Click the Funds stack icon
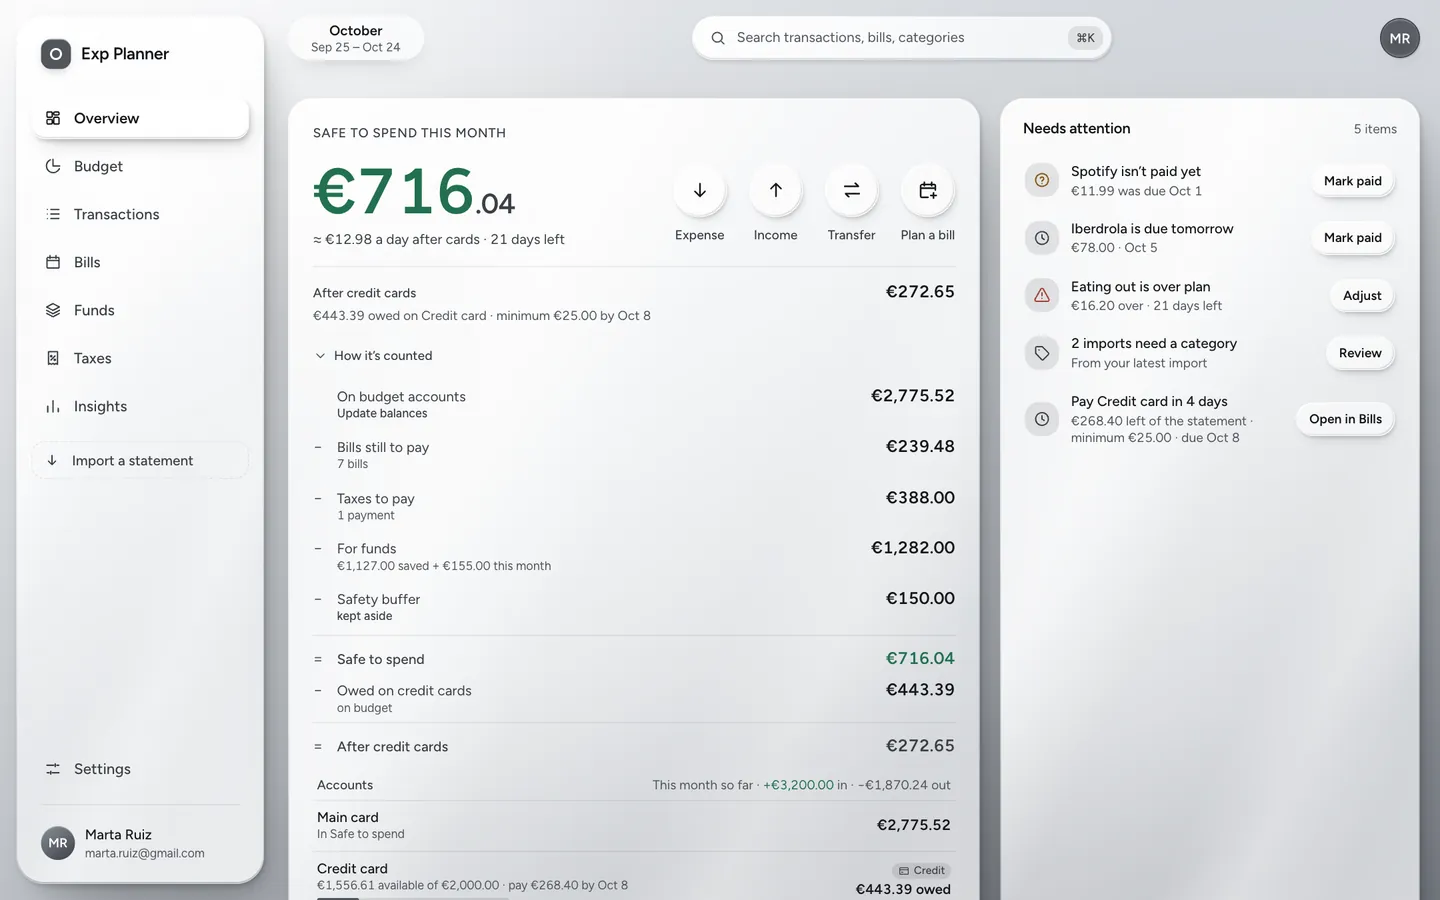1440x900 pixels. tap(53, 310)
